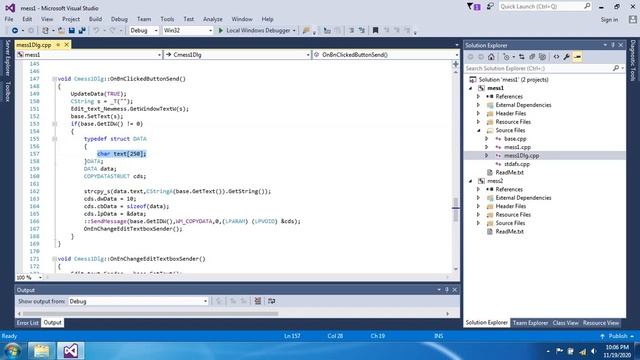Switch to the Class View tab
Viewport: 640px width, 360px height.
(x=565, y=323)
